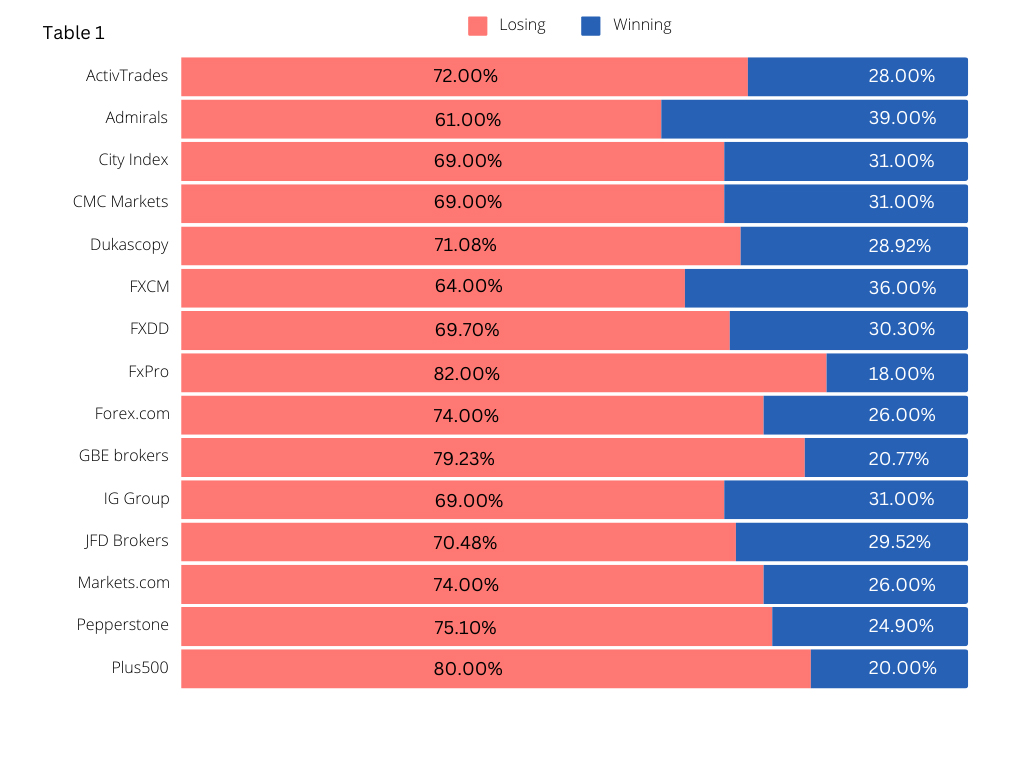Select FxPro 82.00% losing bar
Screen dimensions: 1024x768
click(x=504, y=372)
